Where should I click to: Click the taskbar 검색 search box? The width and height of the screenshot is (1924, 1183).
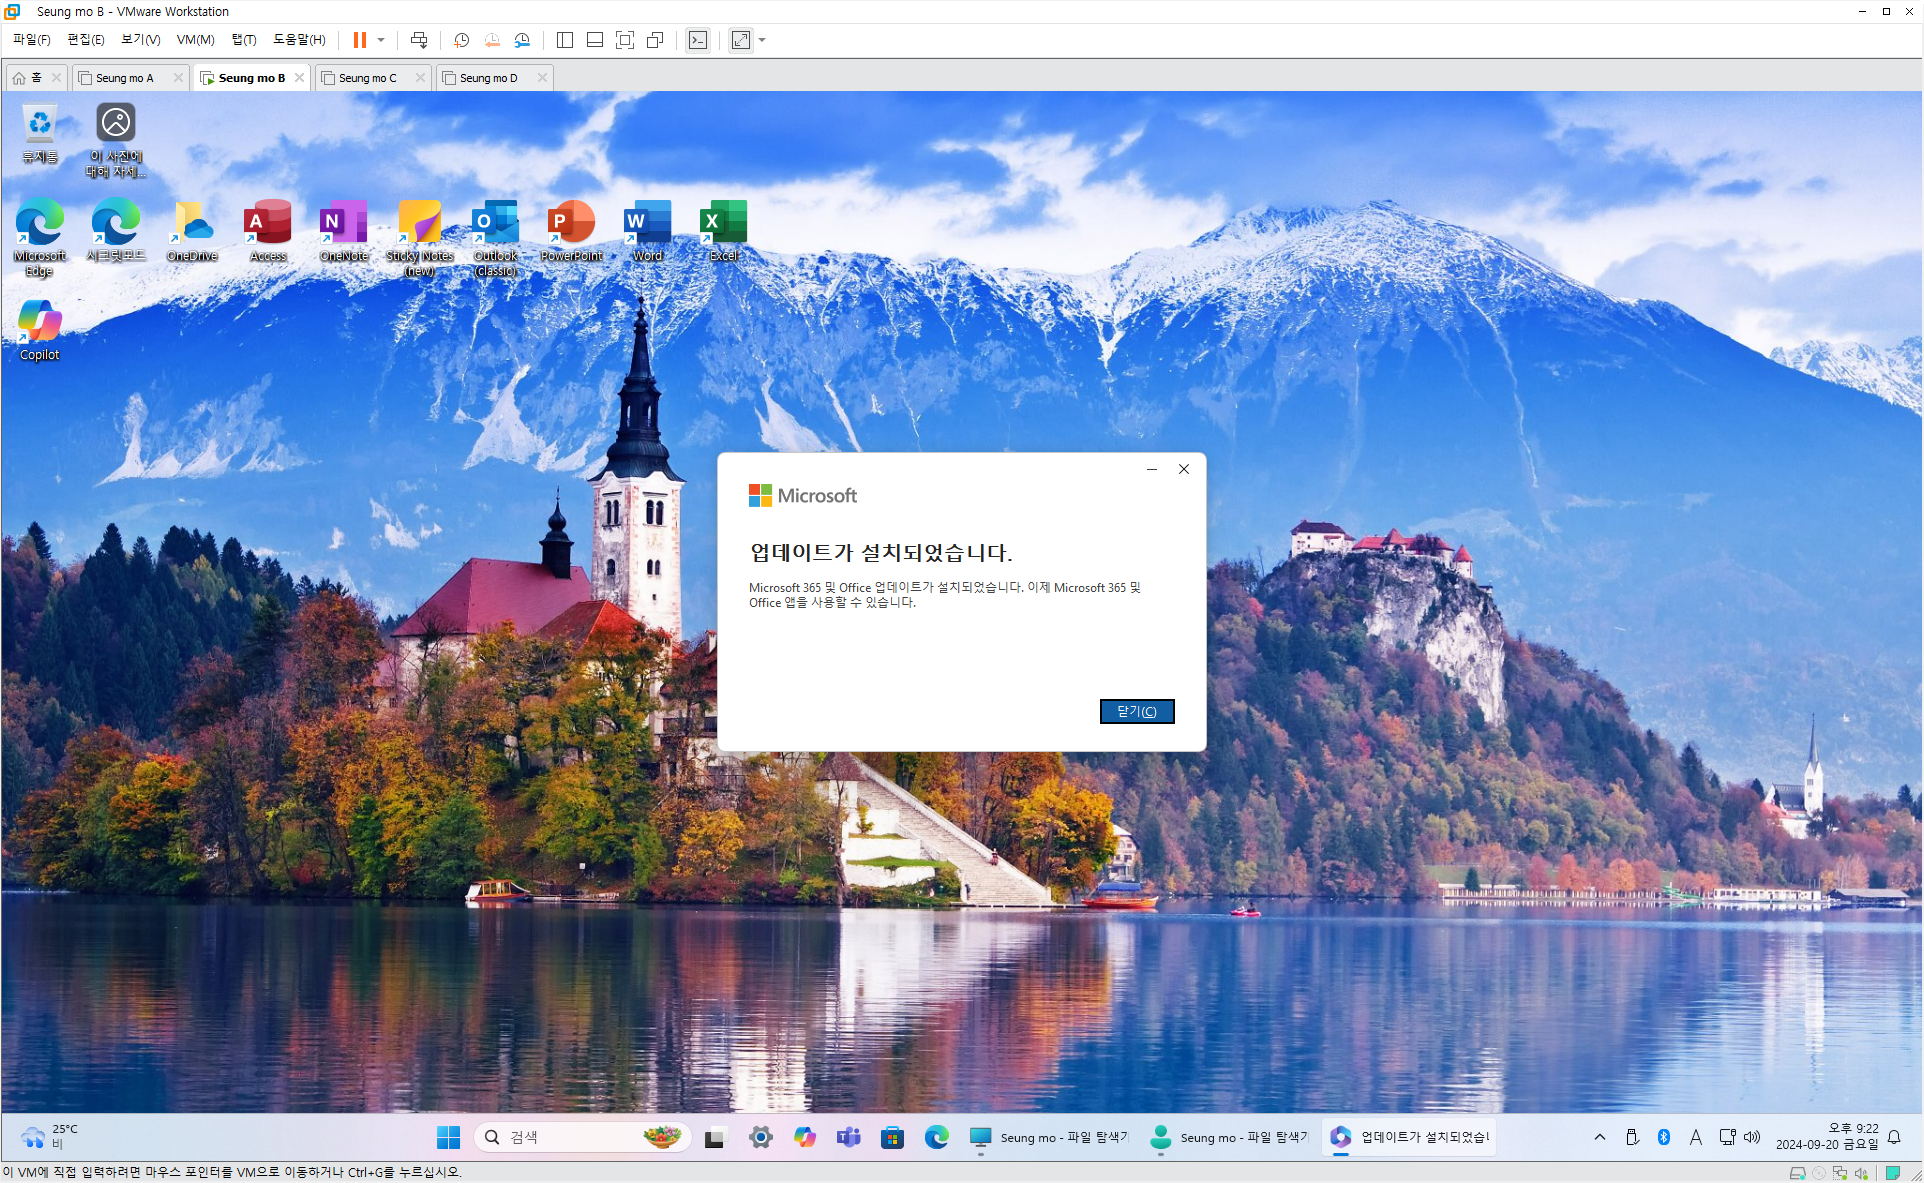(x=570, y=1137)
